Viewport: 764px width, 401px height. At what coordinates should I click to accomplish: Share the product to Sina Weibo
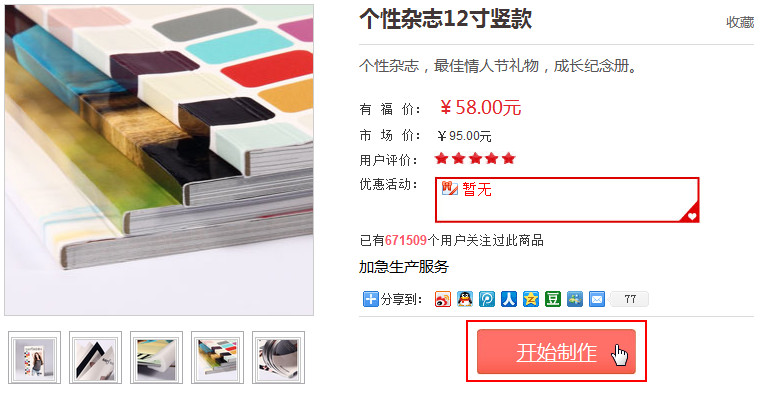[x=442, y=299]
